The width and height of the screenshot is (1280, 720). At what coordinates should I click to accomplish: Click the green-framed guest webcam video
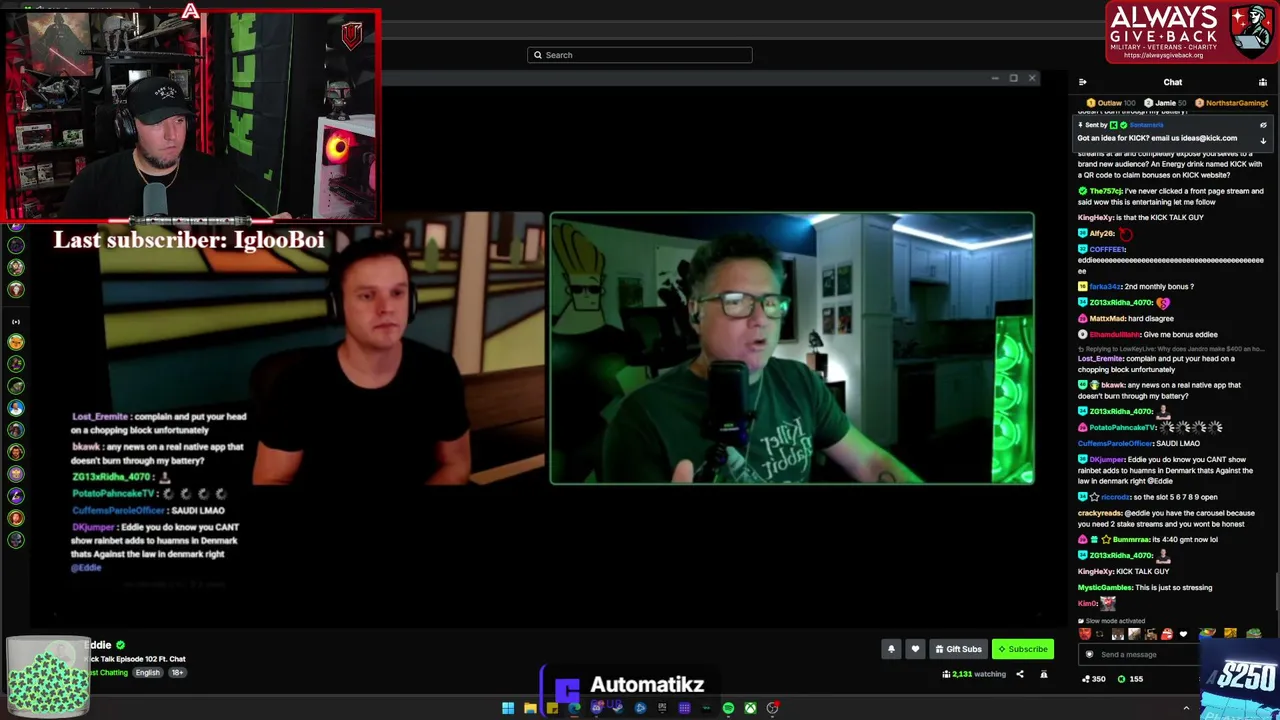tap(792, 348)
